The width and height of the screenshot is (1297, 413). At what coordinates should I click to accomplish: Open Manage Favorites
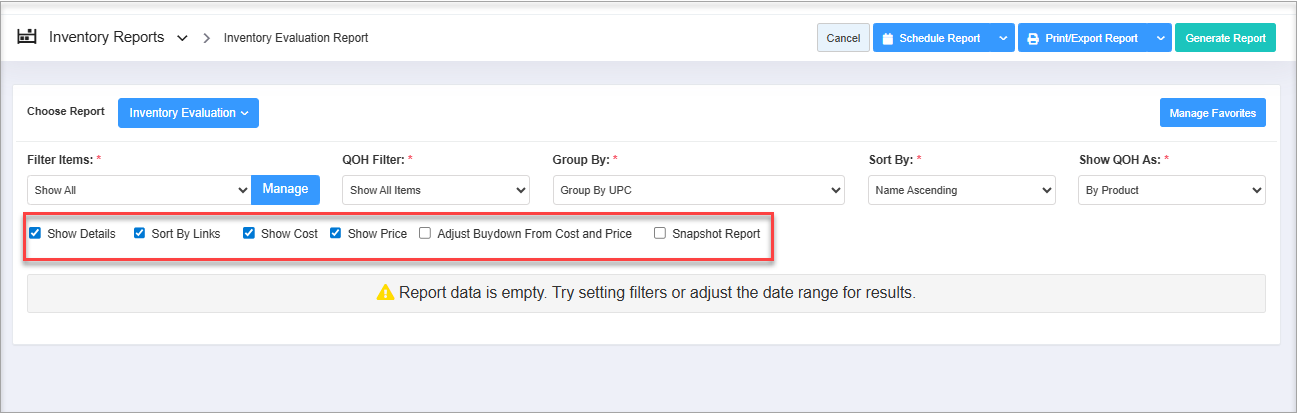tap(1213, 113)
